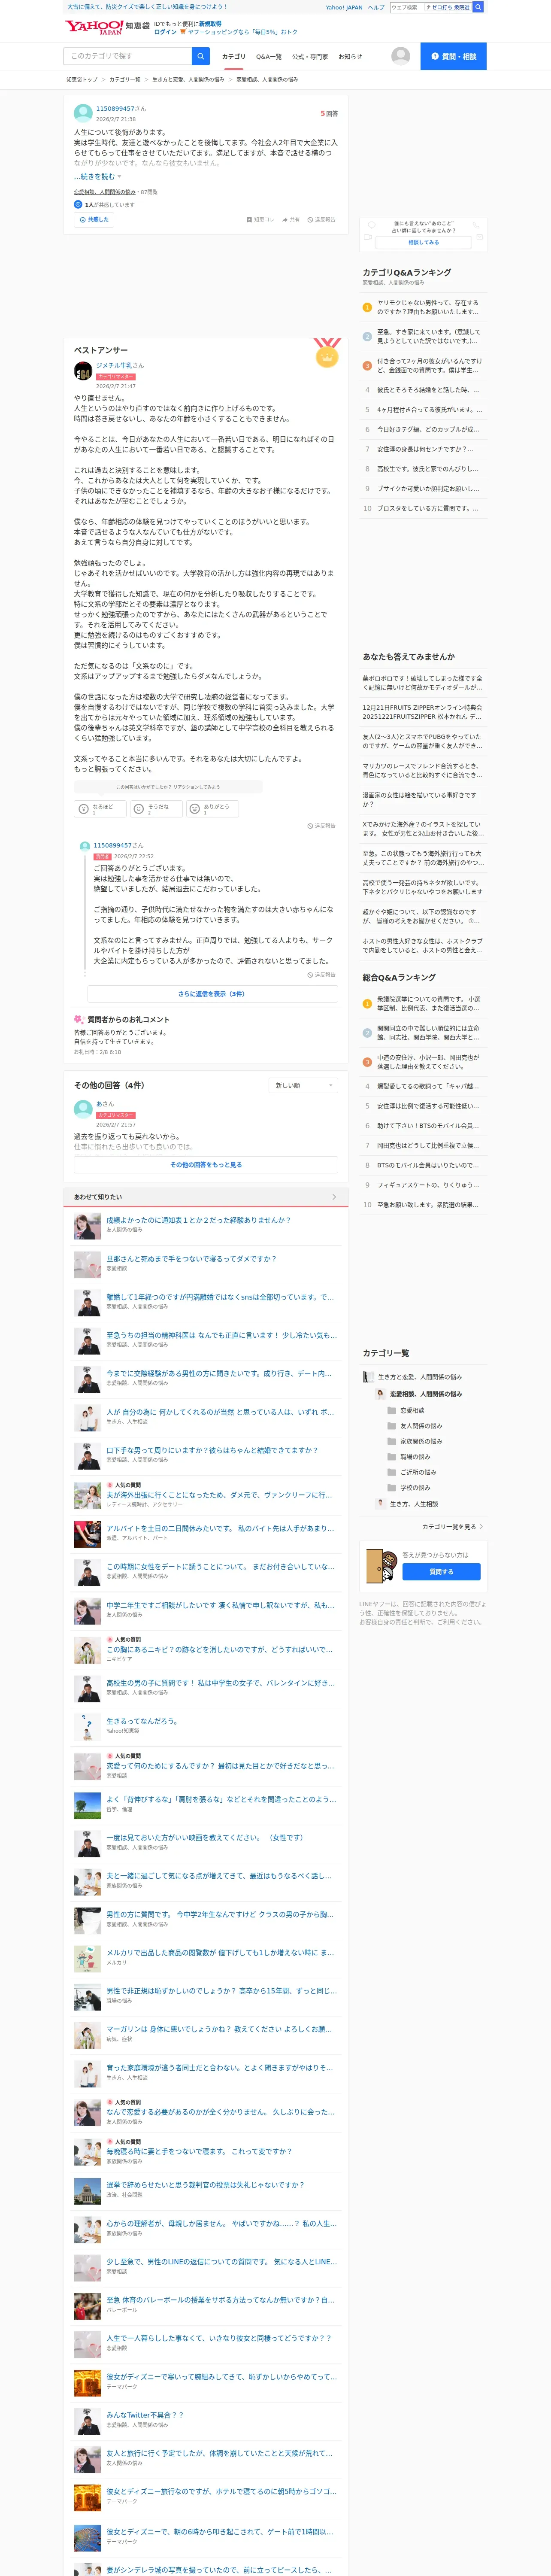Viewport: 551px width, 2576px height.
Task: Click the folder icon beside 家族関係の悩み
Action: [x=392, y=1441]
